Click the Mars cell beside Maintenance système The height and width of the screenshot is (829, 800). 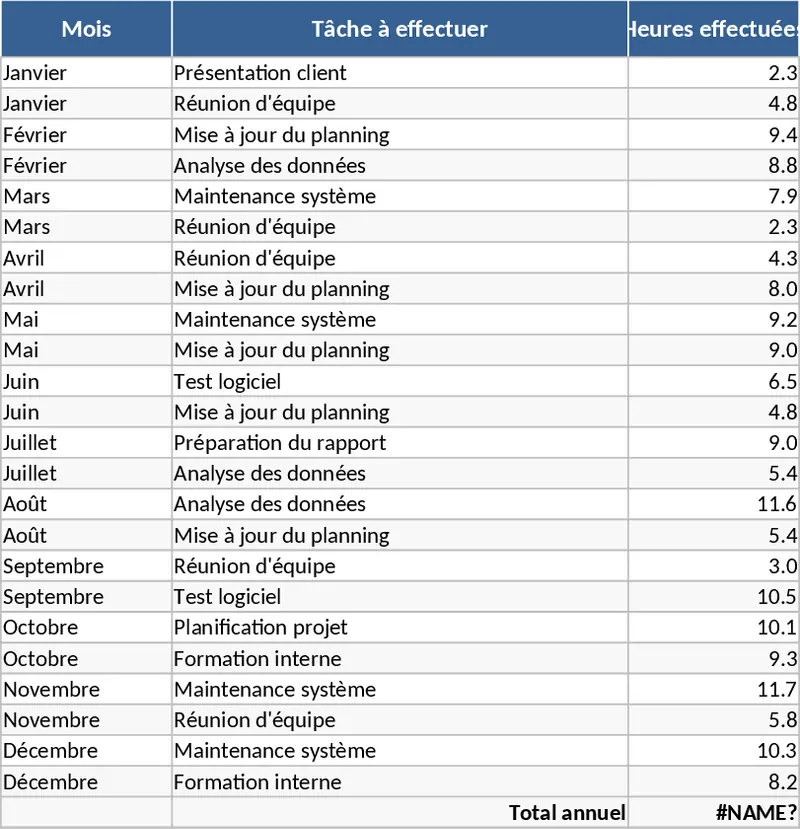(x=86, y=196)
